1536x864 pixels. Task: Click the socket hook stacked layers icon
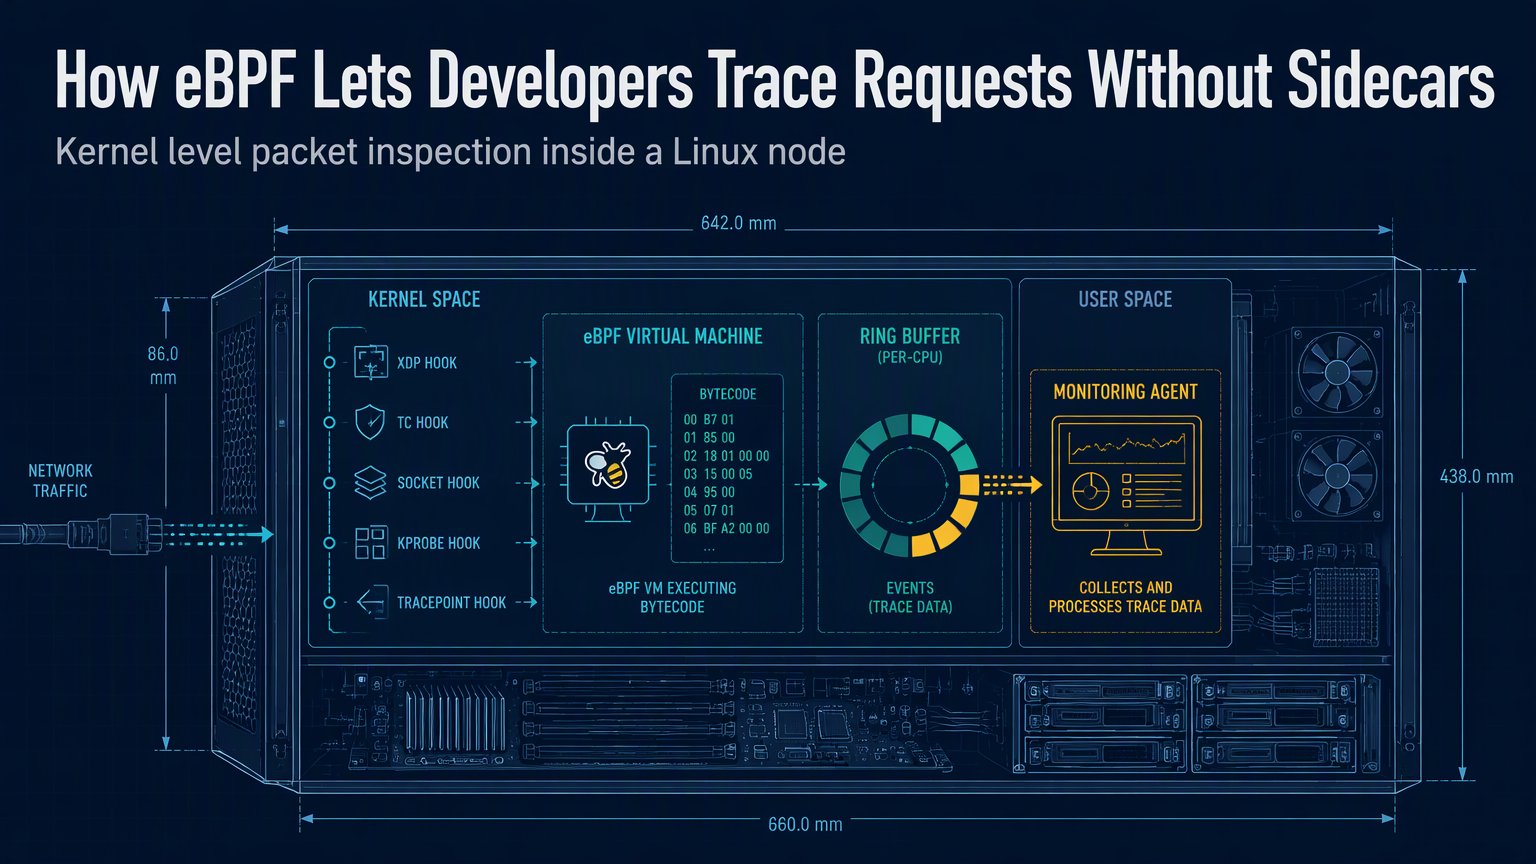pos(370,482)
